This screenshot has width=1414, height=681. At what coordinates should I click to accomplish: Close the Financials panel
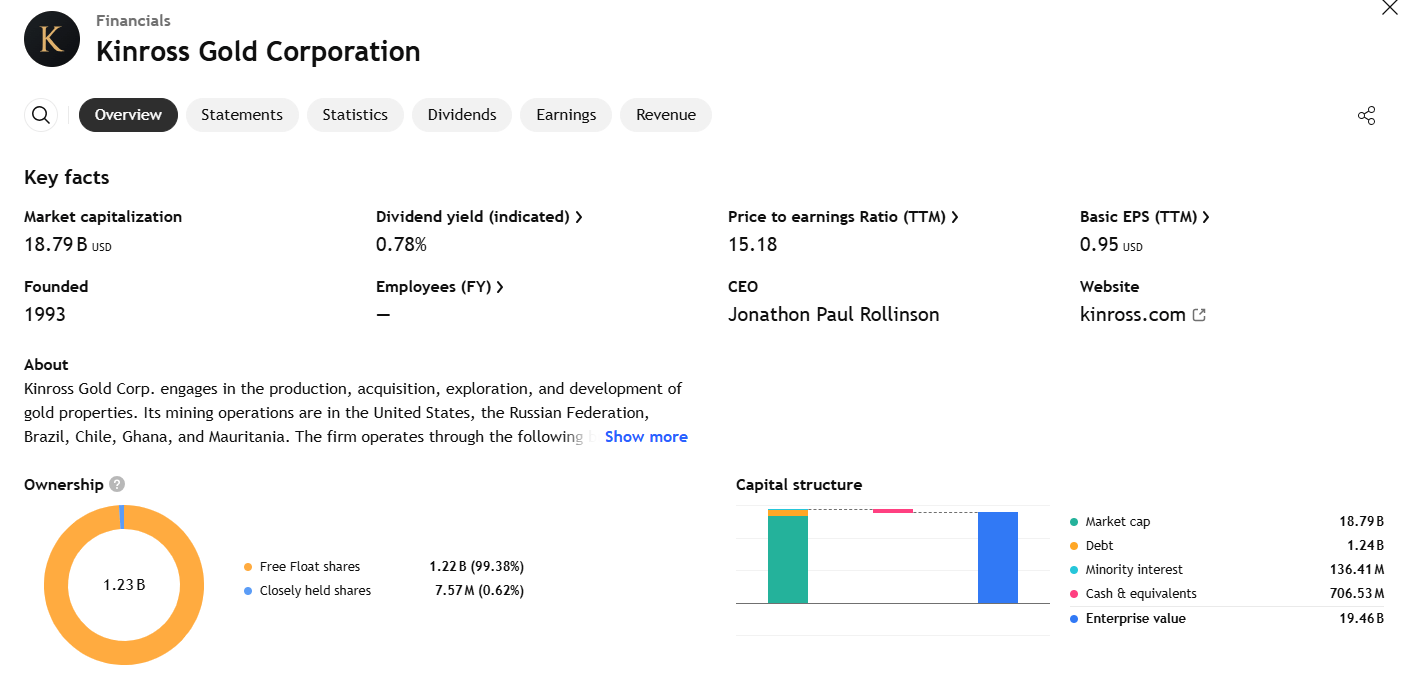1390,8
